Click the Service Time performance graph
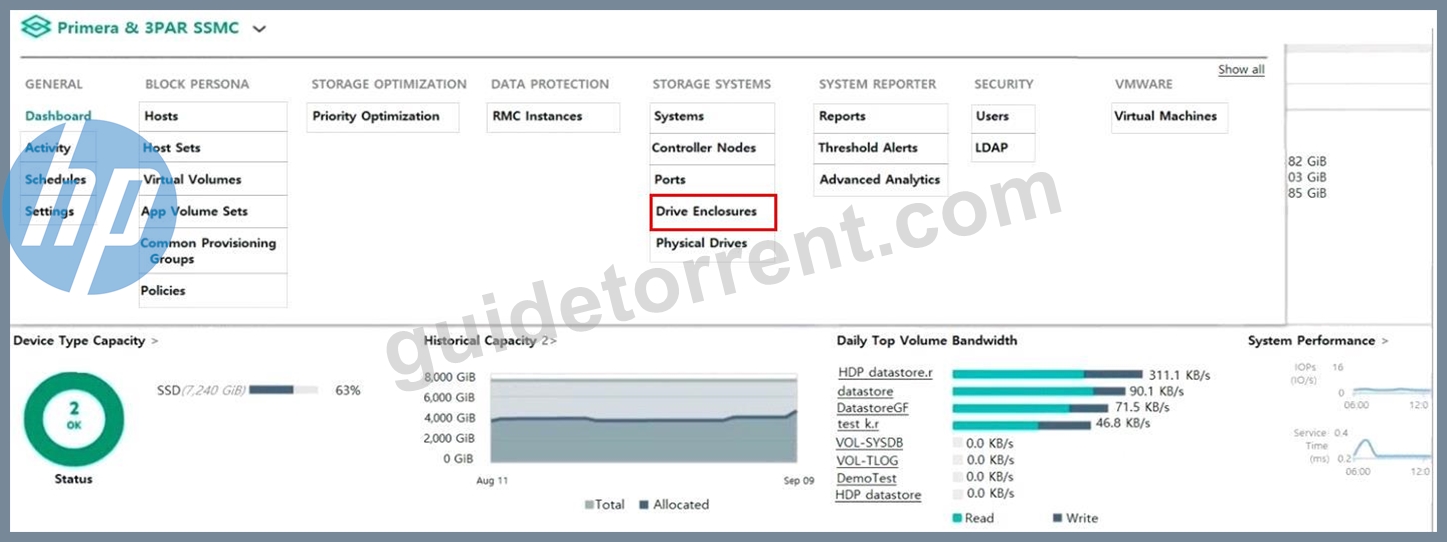 tap(1391, 447)
